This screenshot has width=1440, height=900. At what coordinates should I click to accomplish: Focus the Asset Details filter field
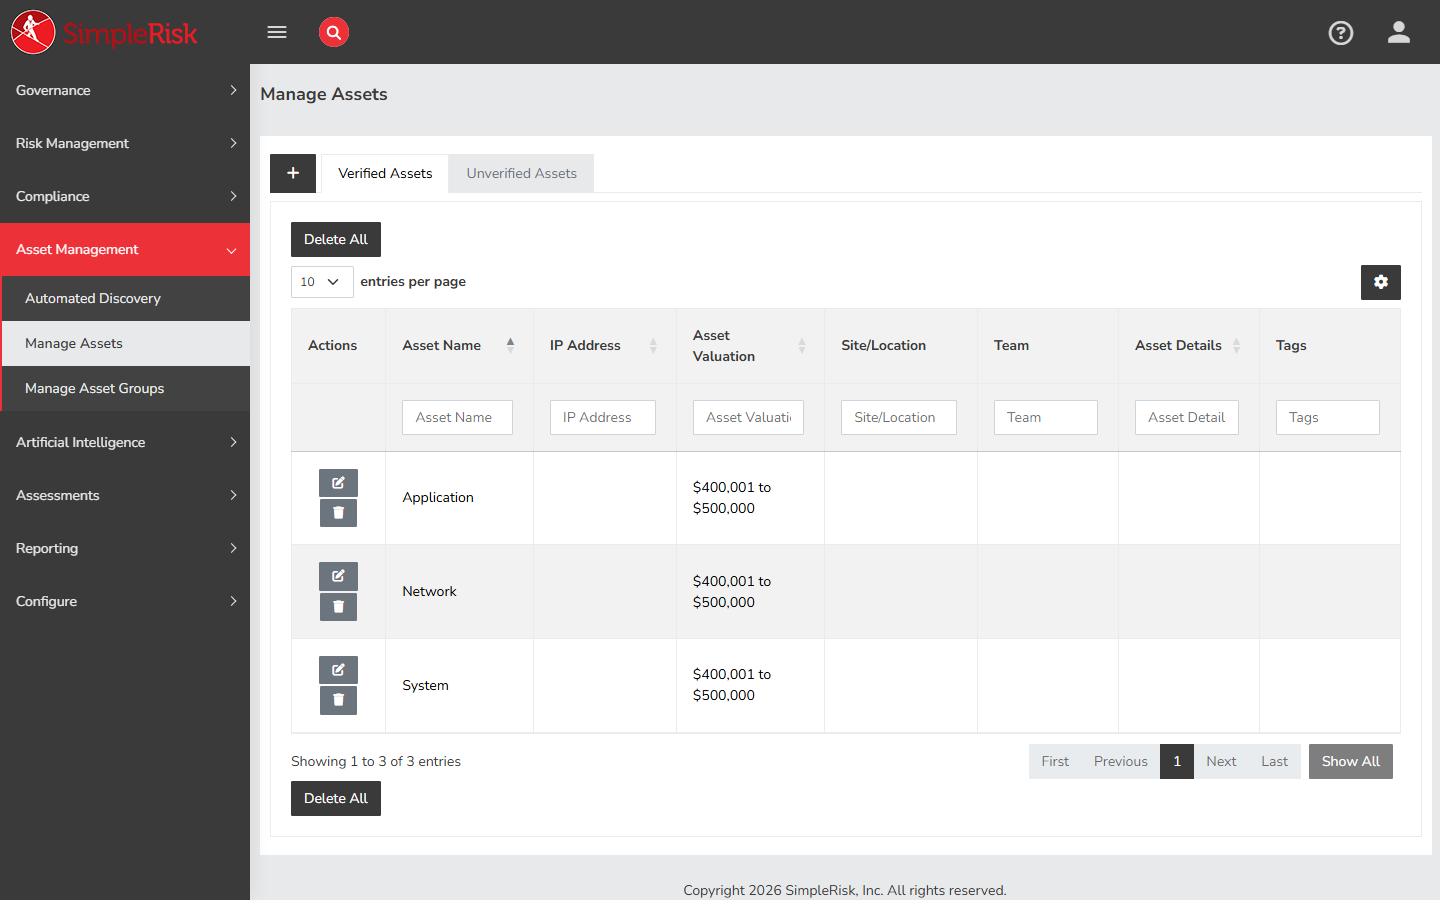[1187, 417]
